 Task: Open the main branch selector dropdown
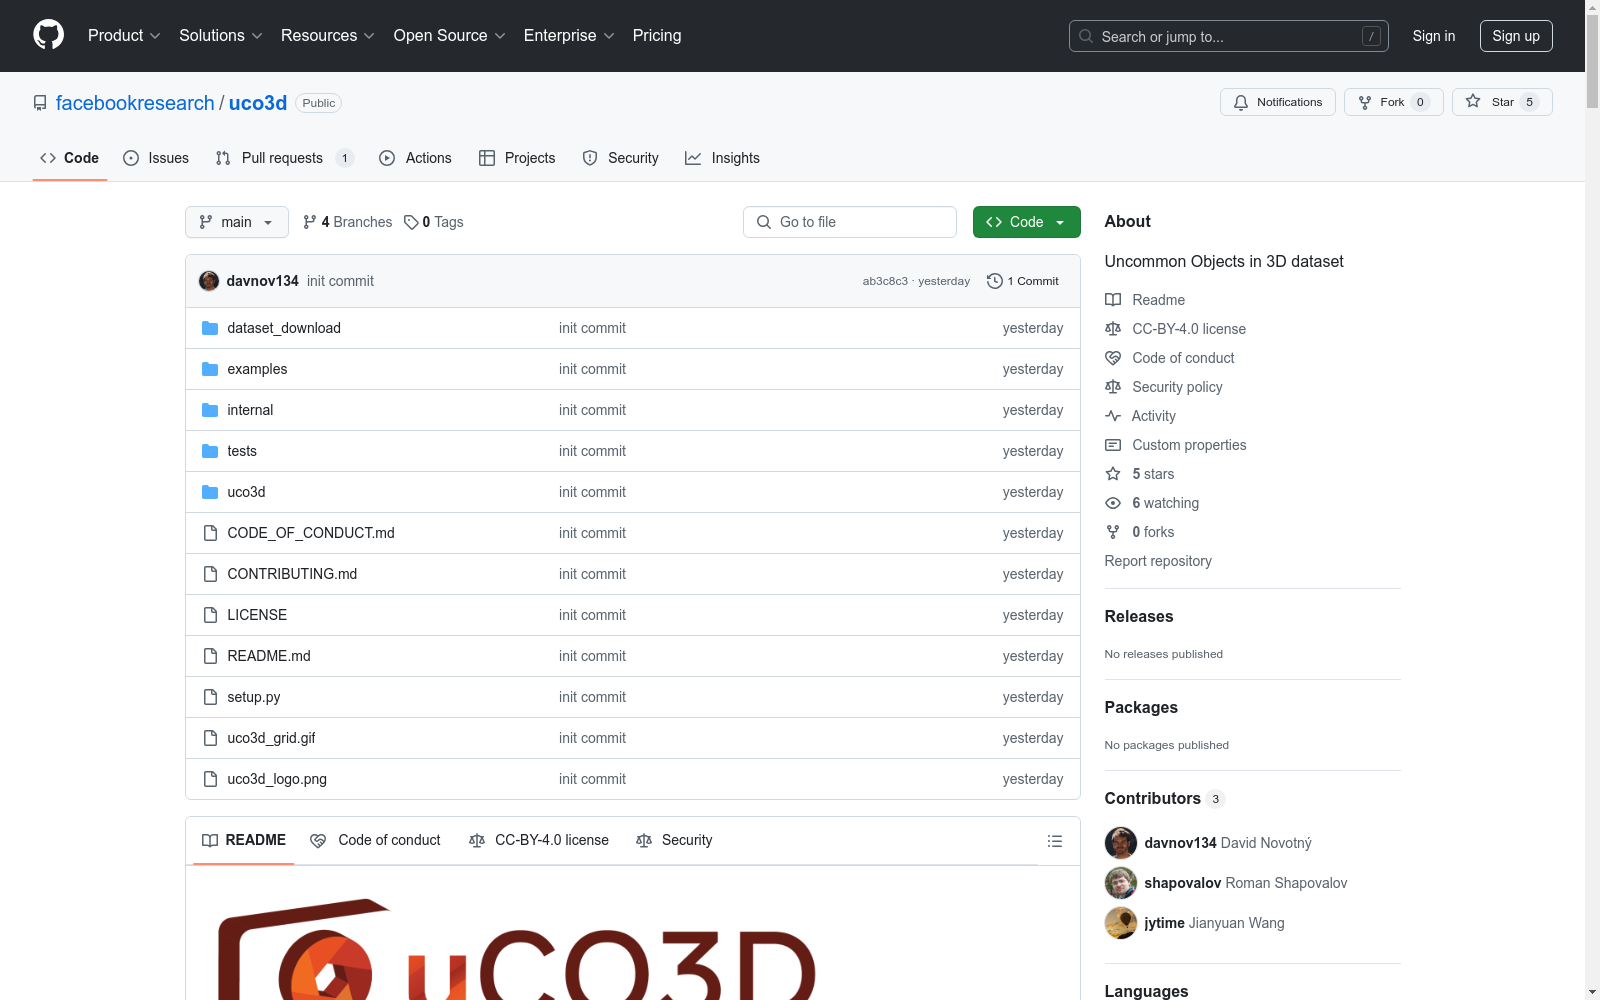pos(237,222)
